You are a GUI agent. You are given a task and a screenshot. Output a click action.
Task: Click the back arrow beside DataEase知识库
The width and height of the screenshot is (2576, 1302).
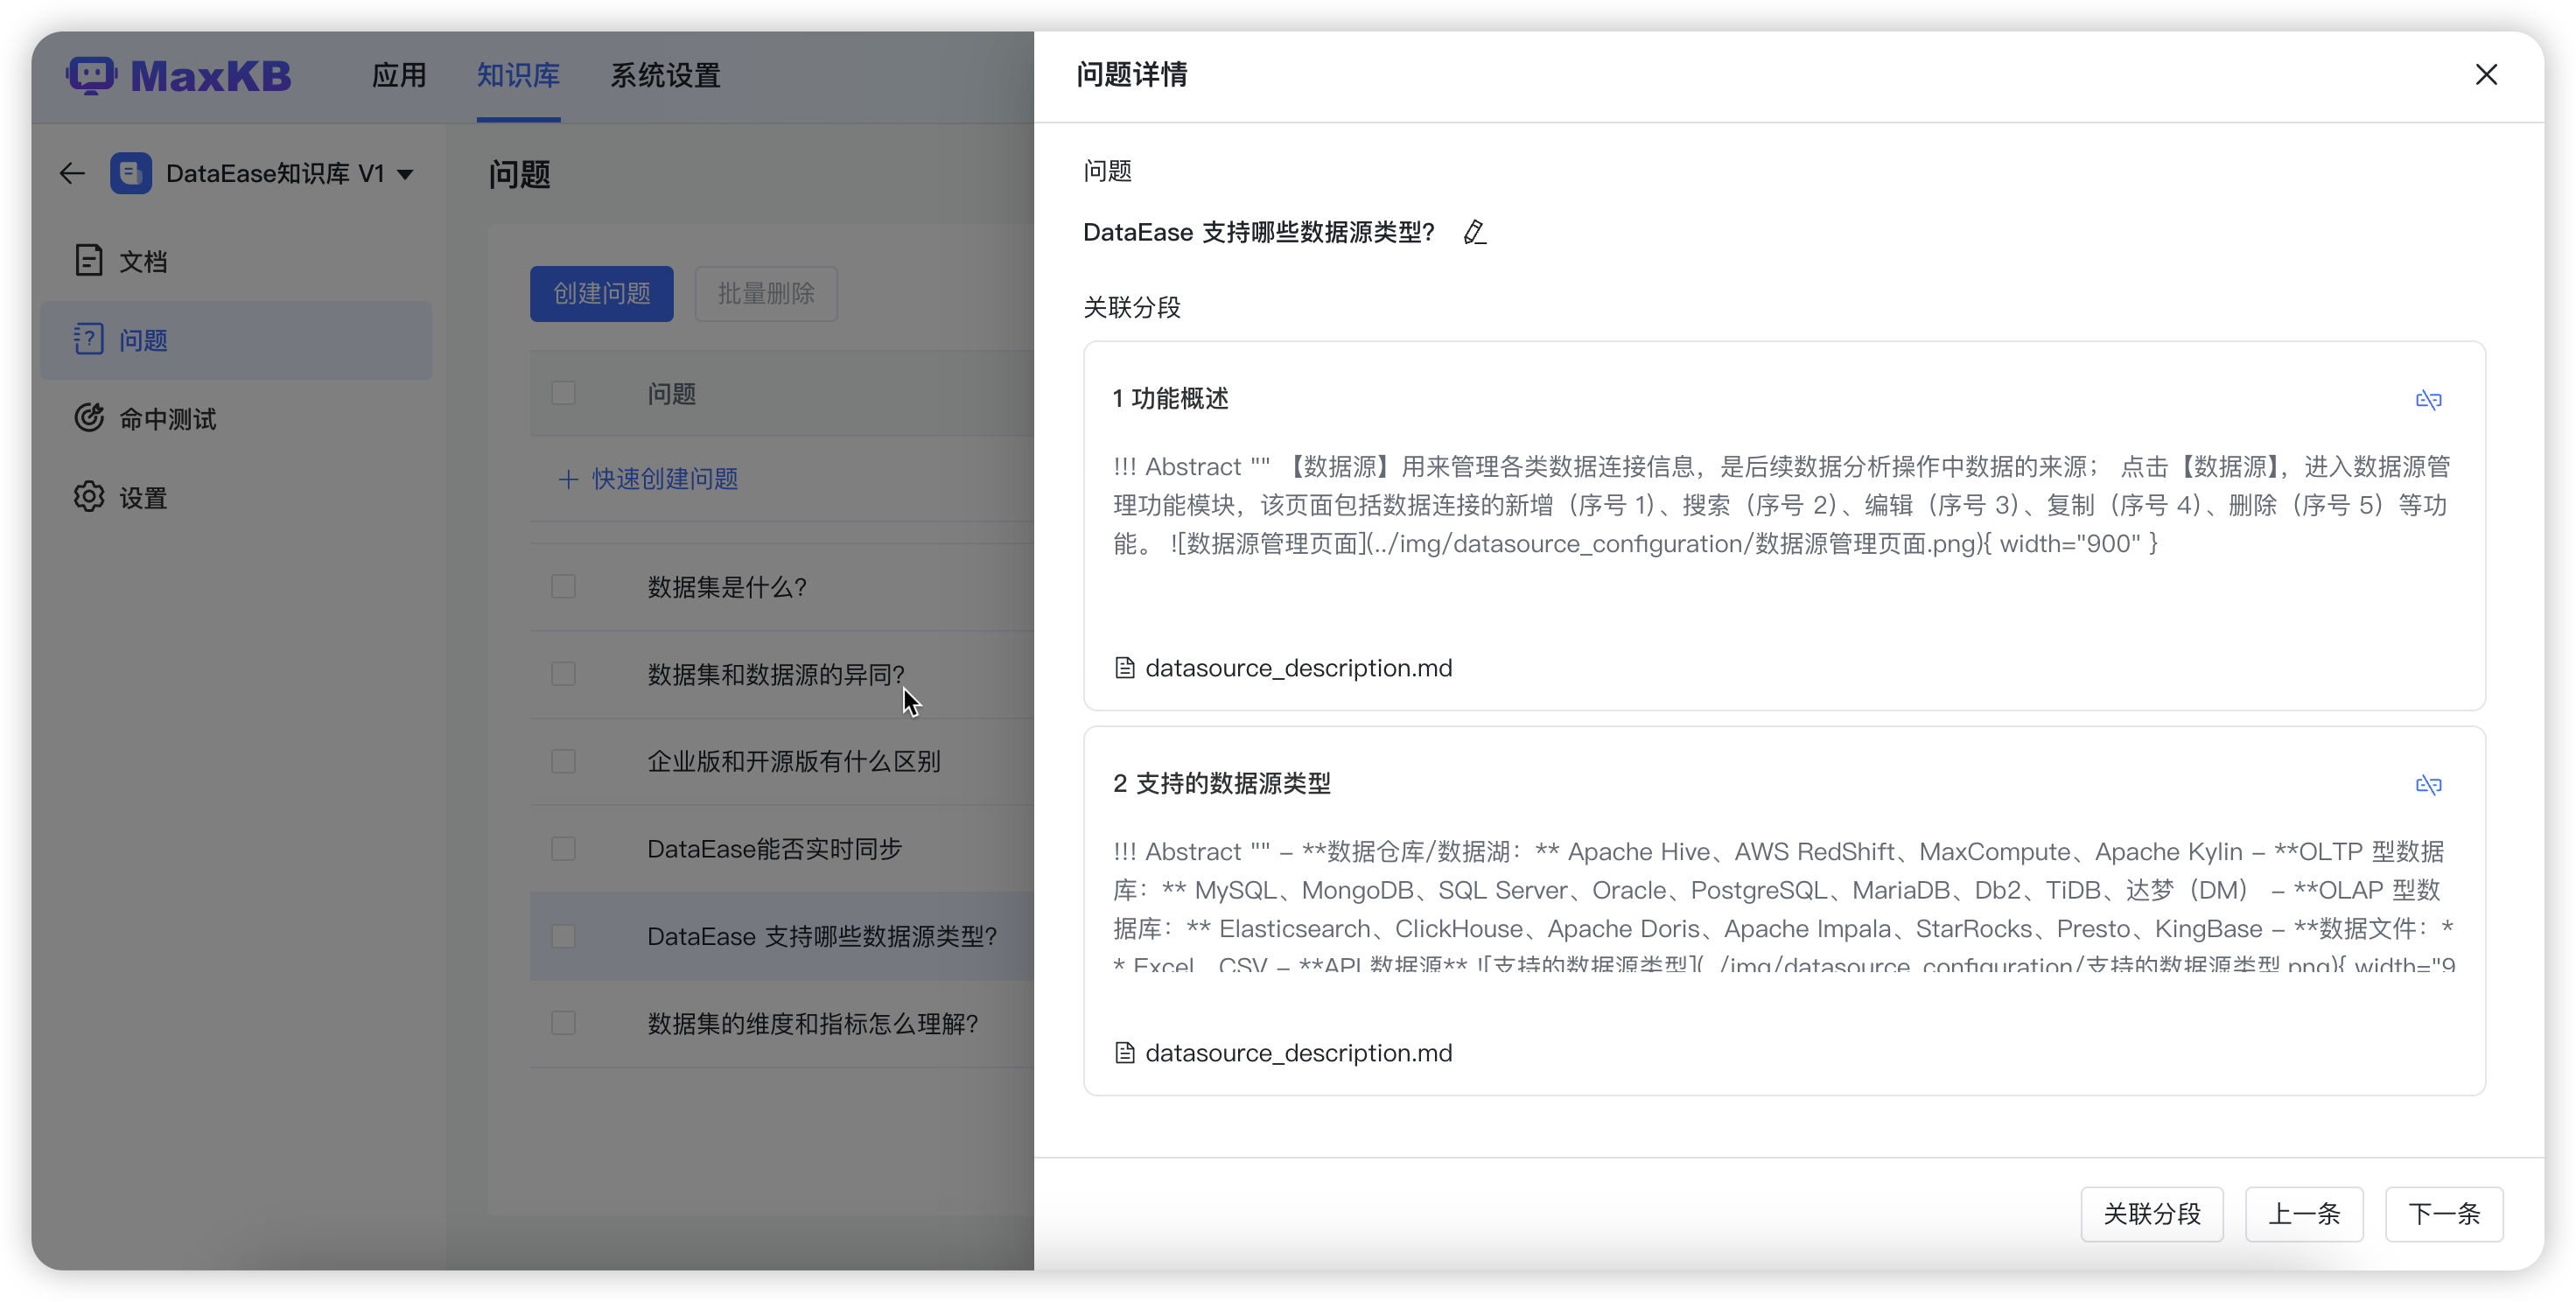coord(71,172)
